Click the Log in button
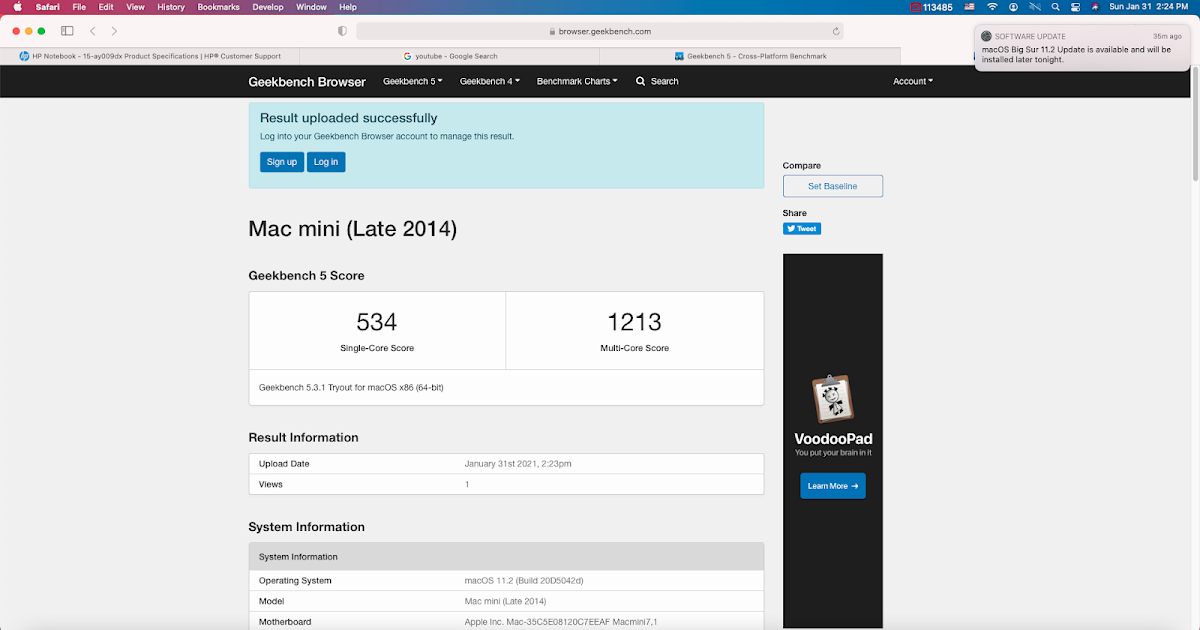The width and height of the screenshot is (1200, 630). [x=326, y=161]
